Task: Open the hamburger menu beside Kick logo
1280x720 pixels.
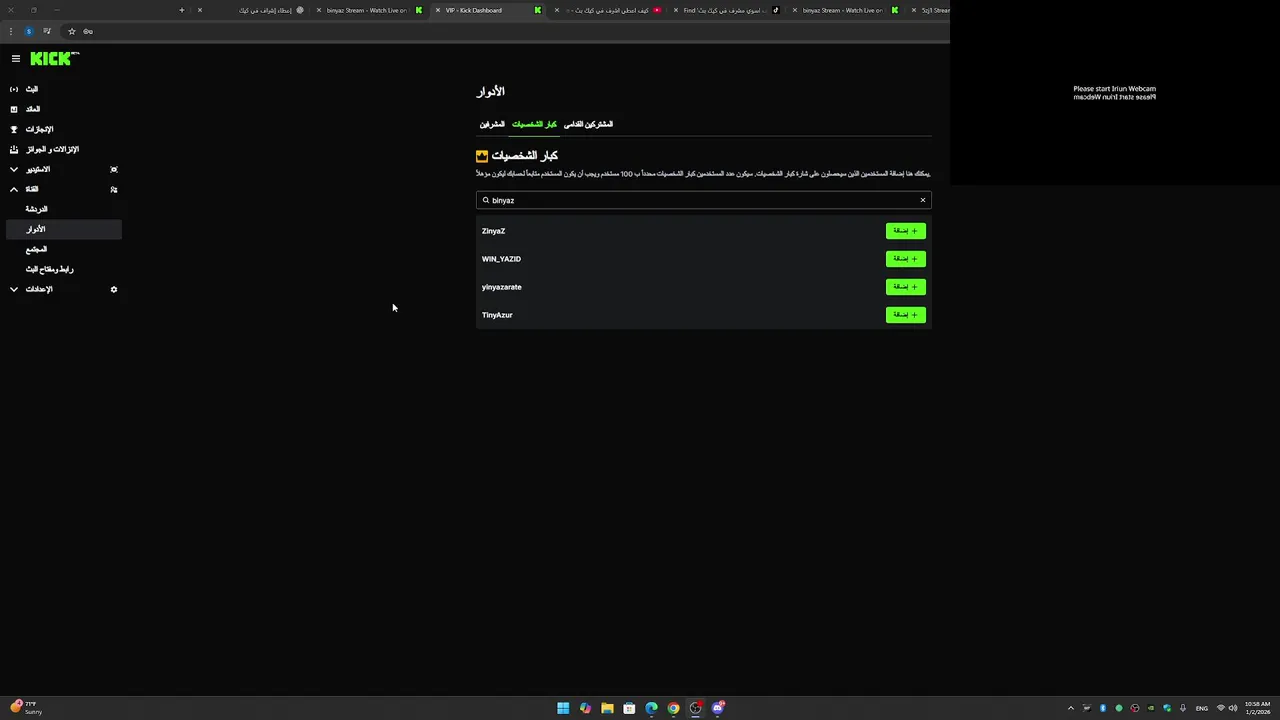Action: (x=16, y=59)
